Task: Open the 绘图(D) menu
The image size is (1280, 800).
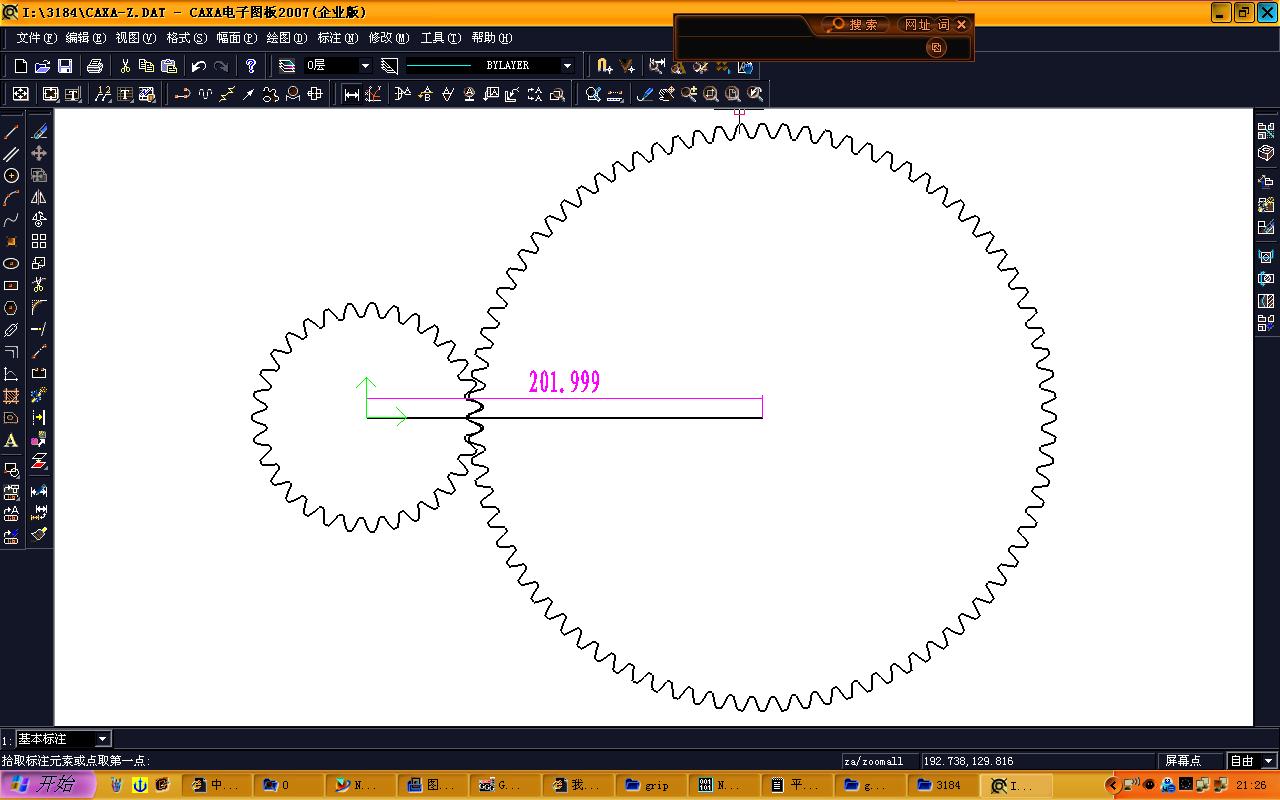Action: point(286,38)
